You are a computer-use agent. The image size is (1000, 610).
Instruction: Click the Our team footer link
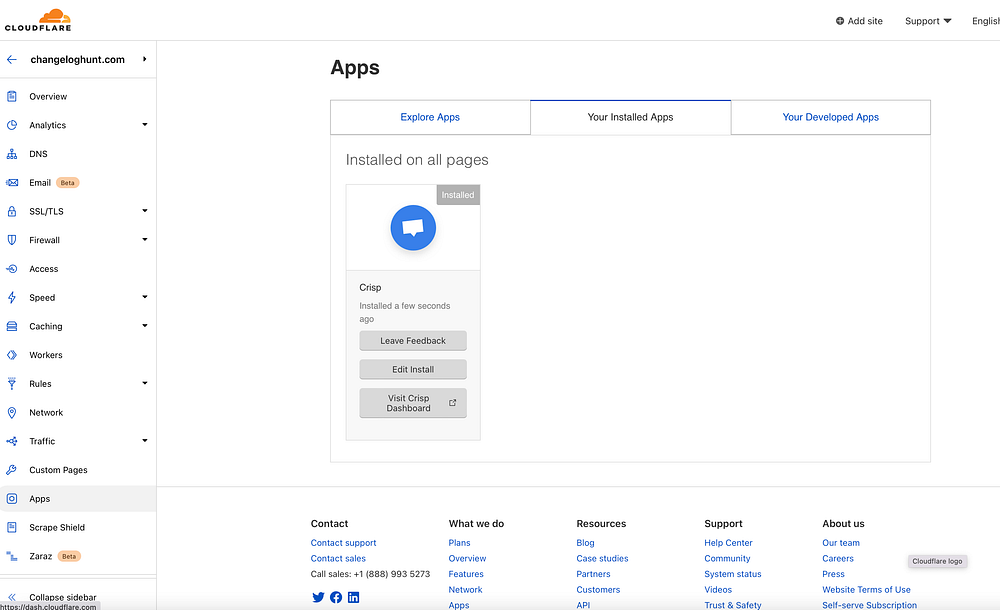841,543
